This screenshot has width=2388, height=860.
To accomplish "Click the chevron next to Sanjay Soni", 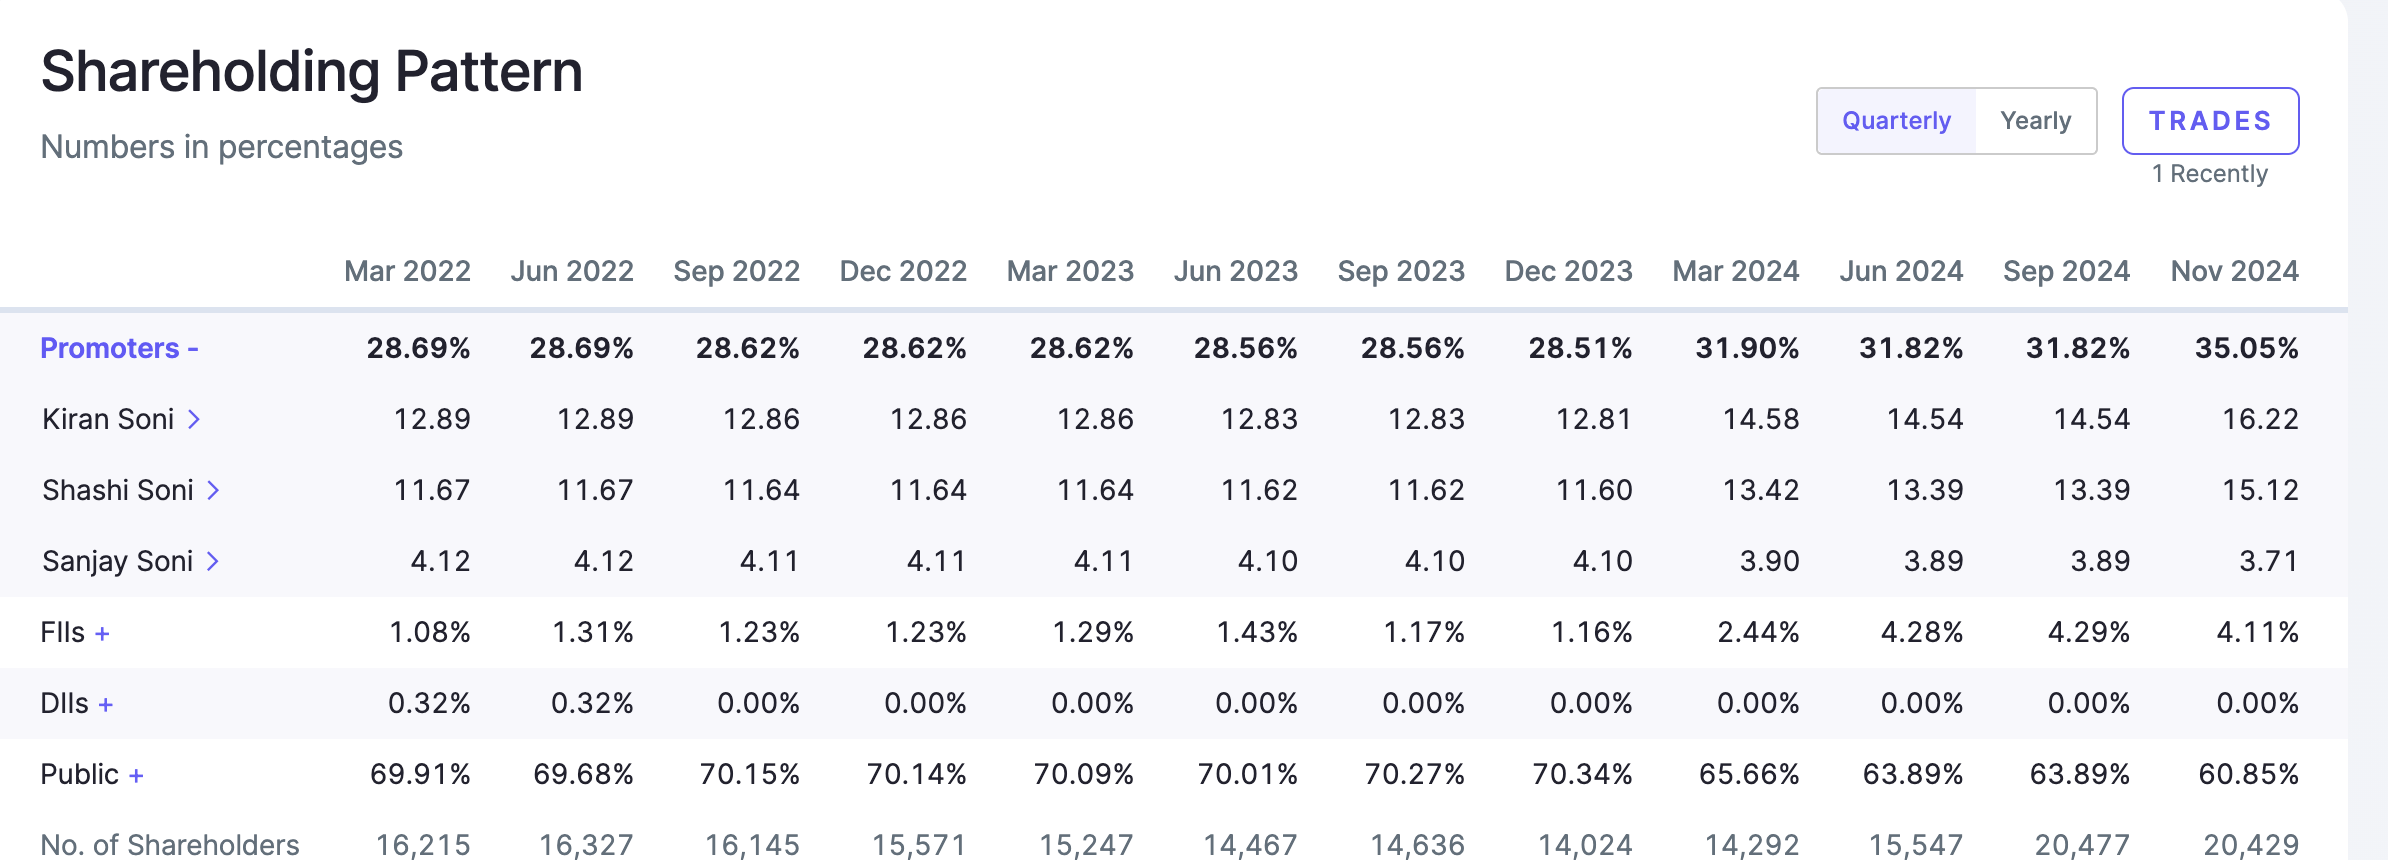I will click(x=213, y=561).
